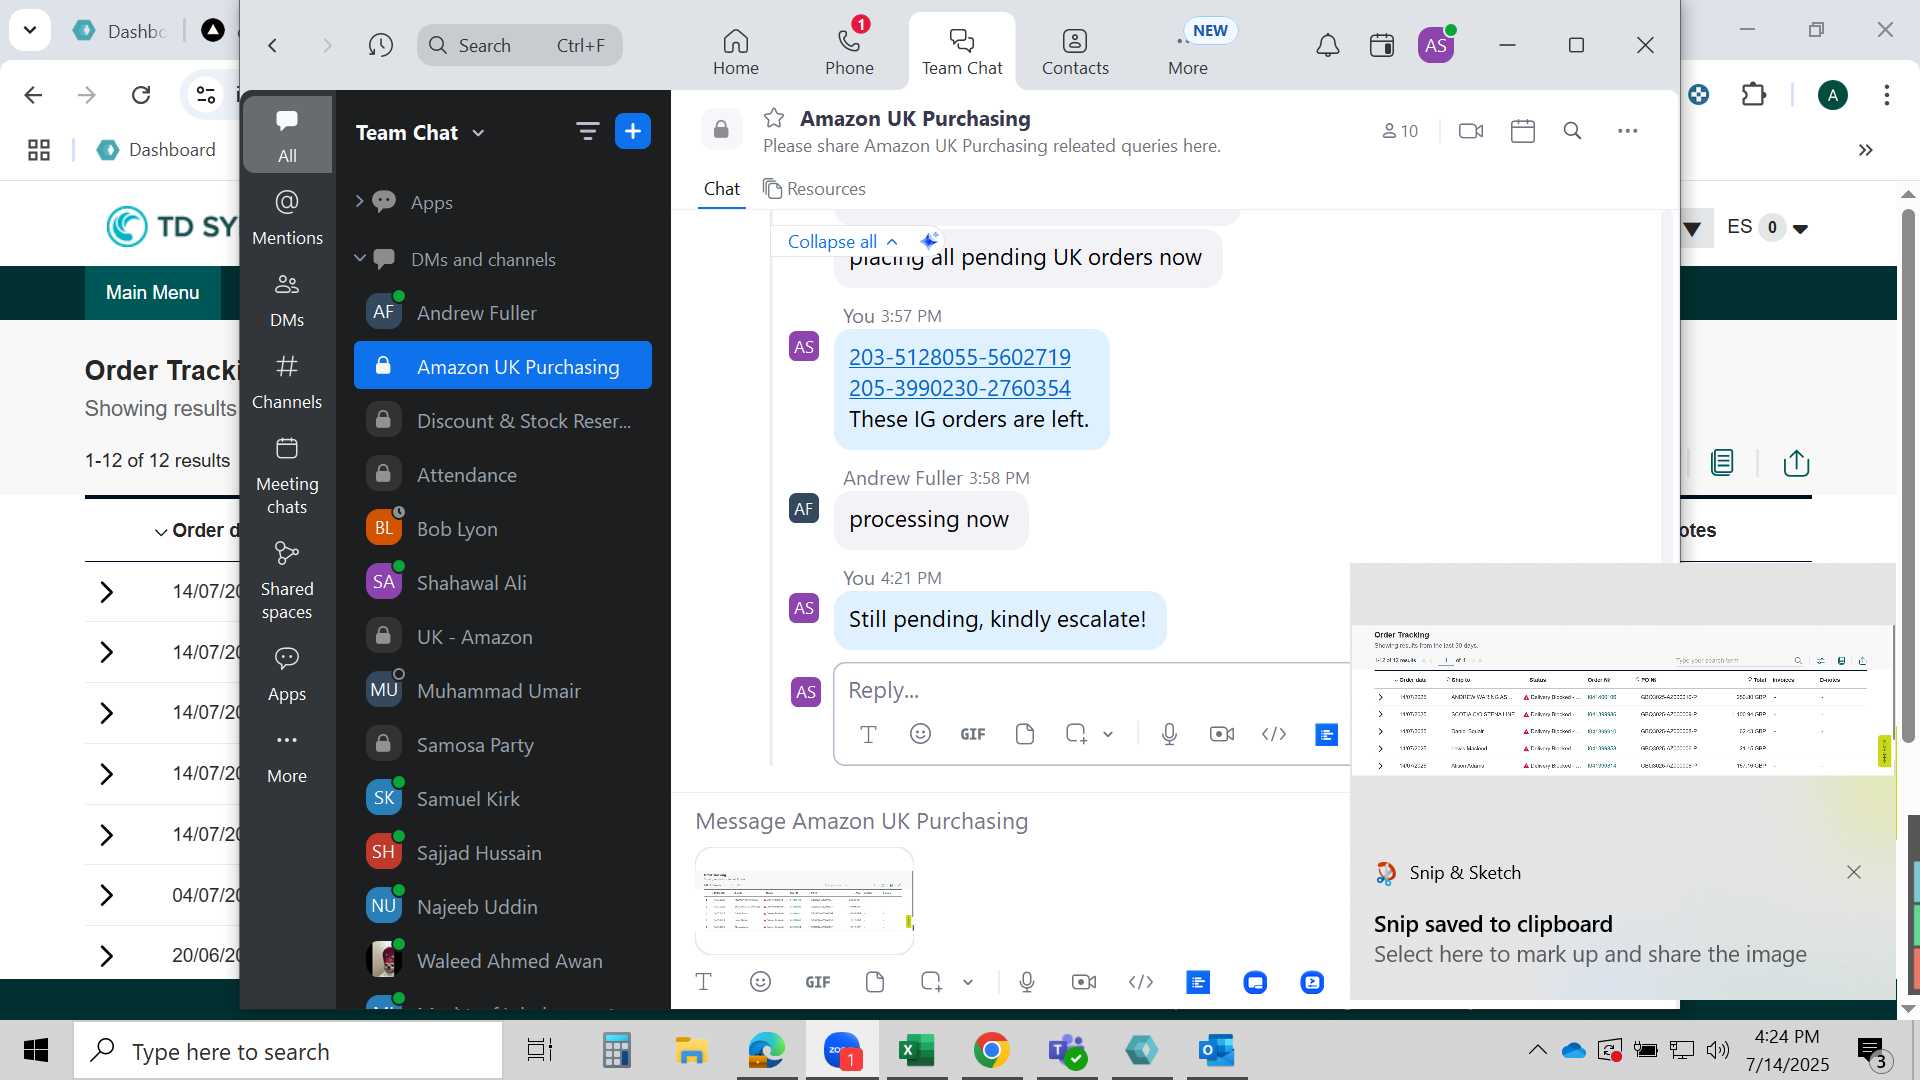Search within the channel
Screen dimensions: 1920x1080
click(x=1572, y=131)
